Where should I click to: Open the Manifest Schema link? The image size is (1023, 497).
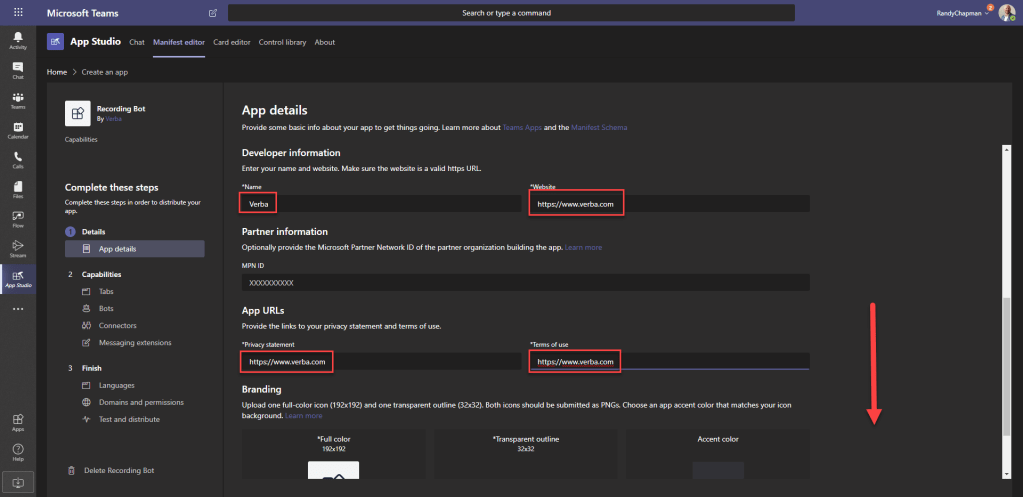(598, 128)
